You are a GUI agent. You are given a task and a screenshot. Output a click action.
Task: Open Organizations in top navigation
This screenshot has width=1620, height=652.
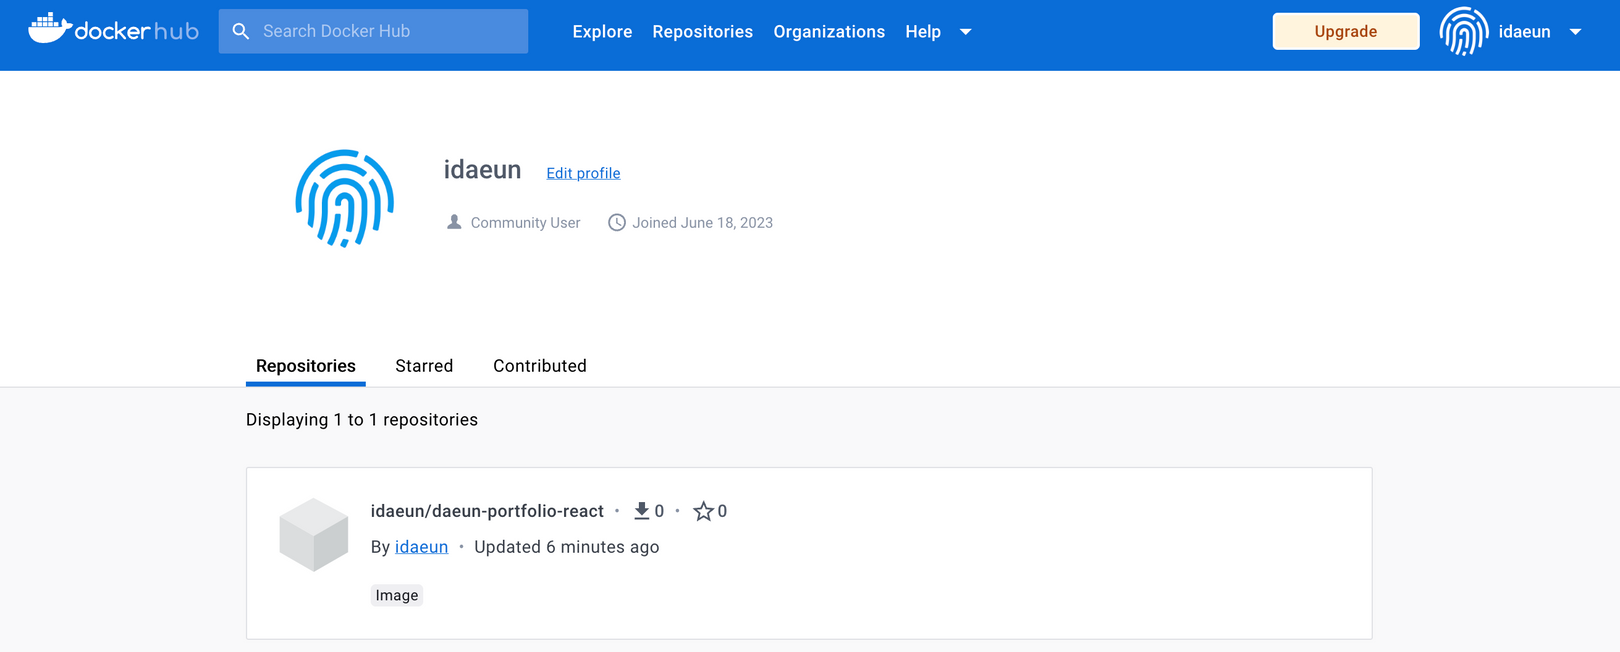pyautogui.click(x=829, y=32)
